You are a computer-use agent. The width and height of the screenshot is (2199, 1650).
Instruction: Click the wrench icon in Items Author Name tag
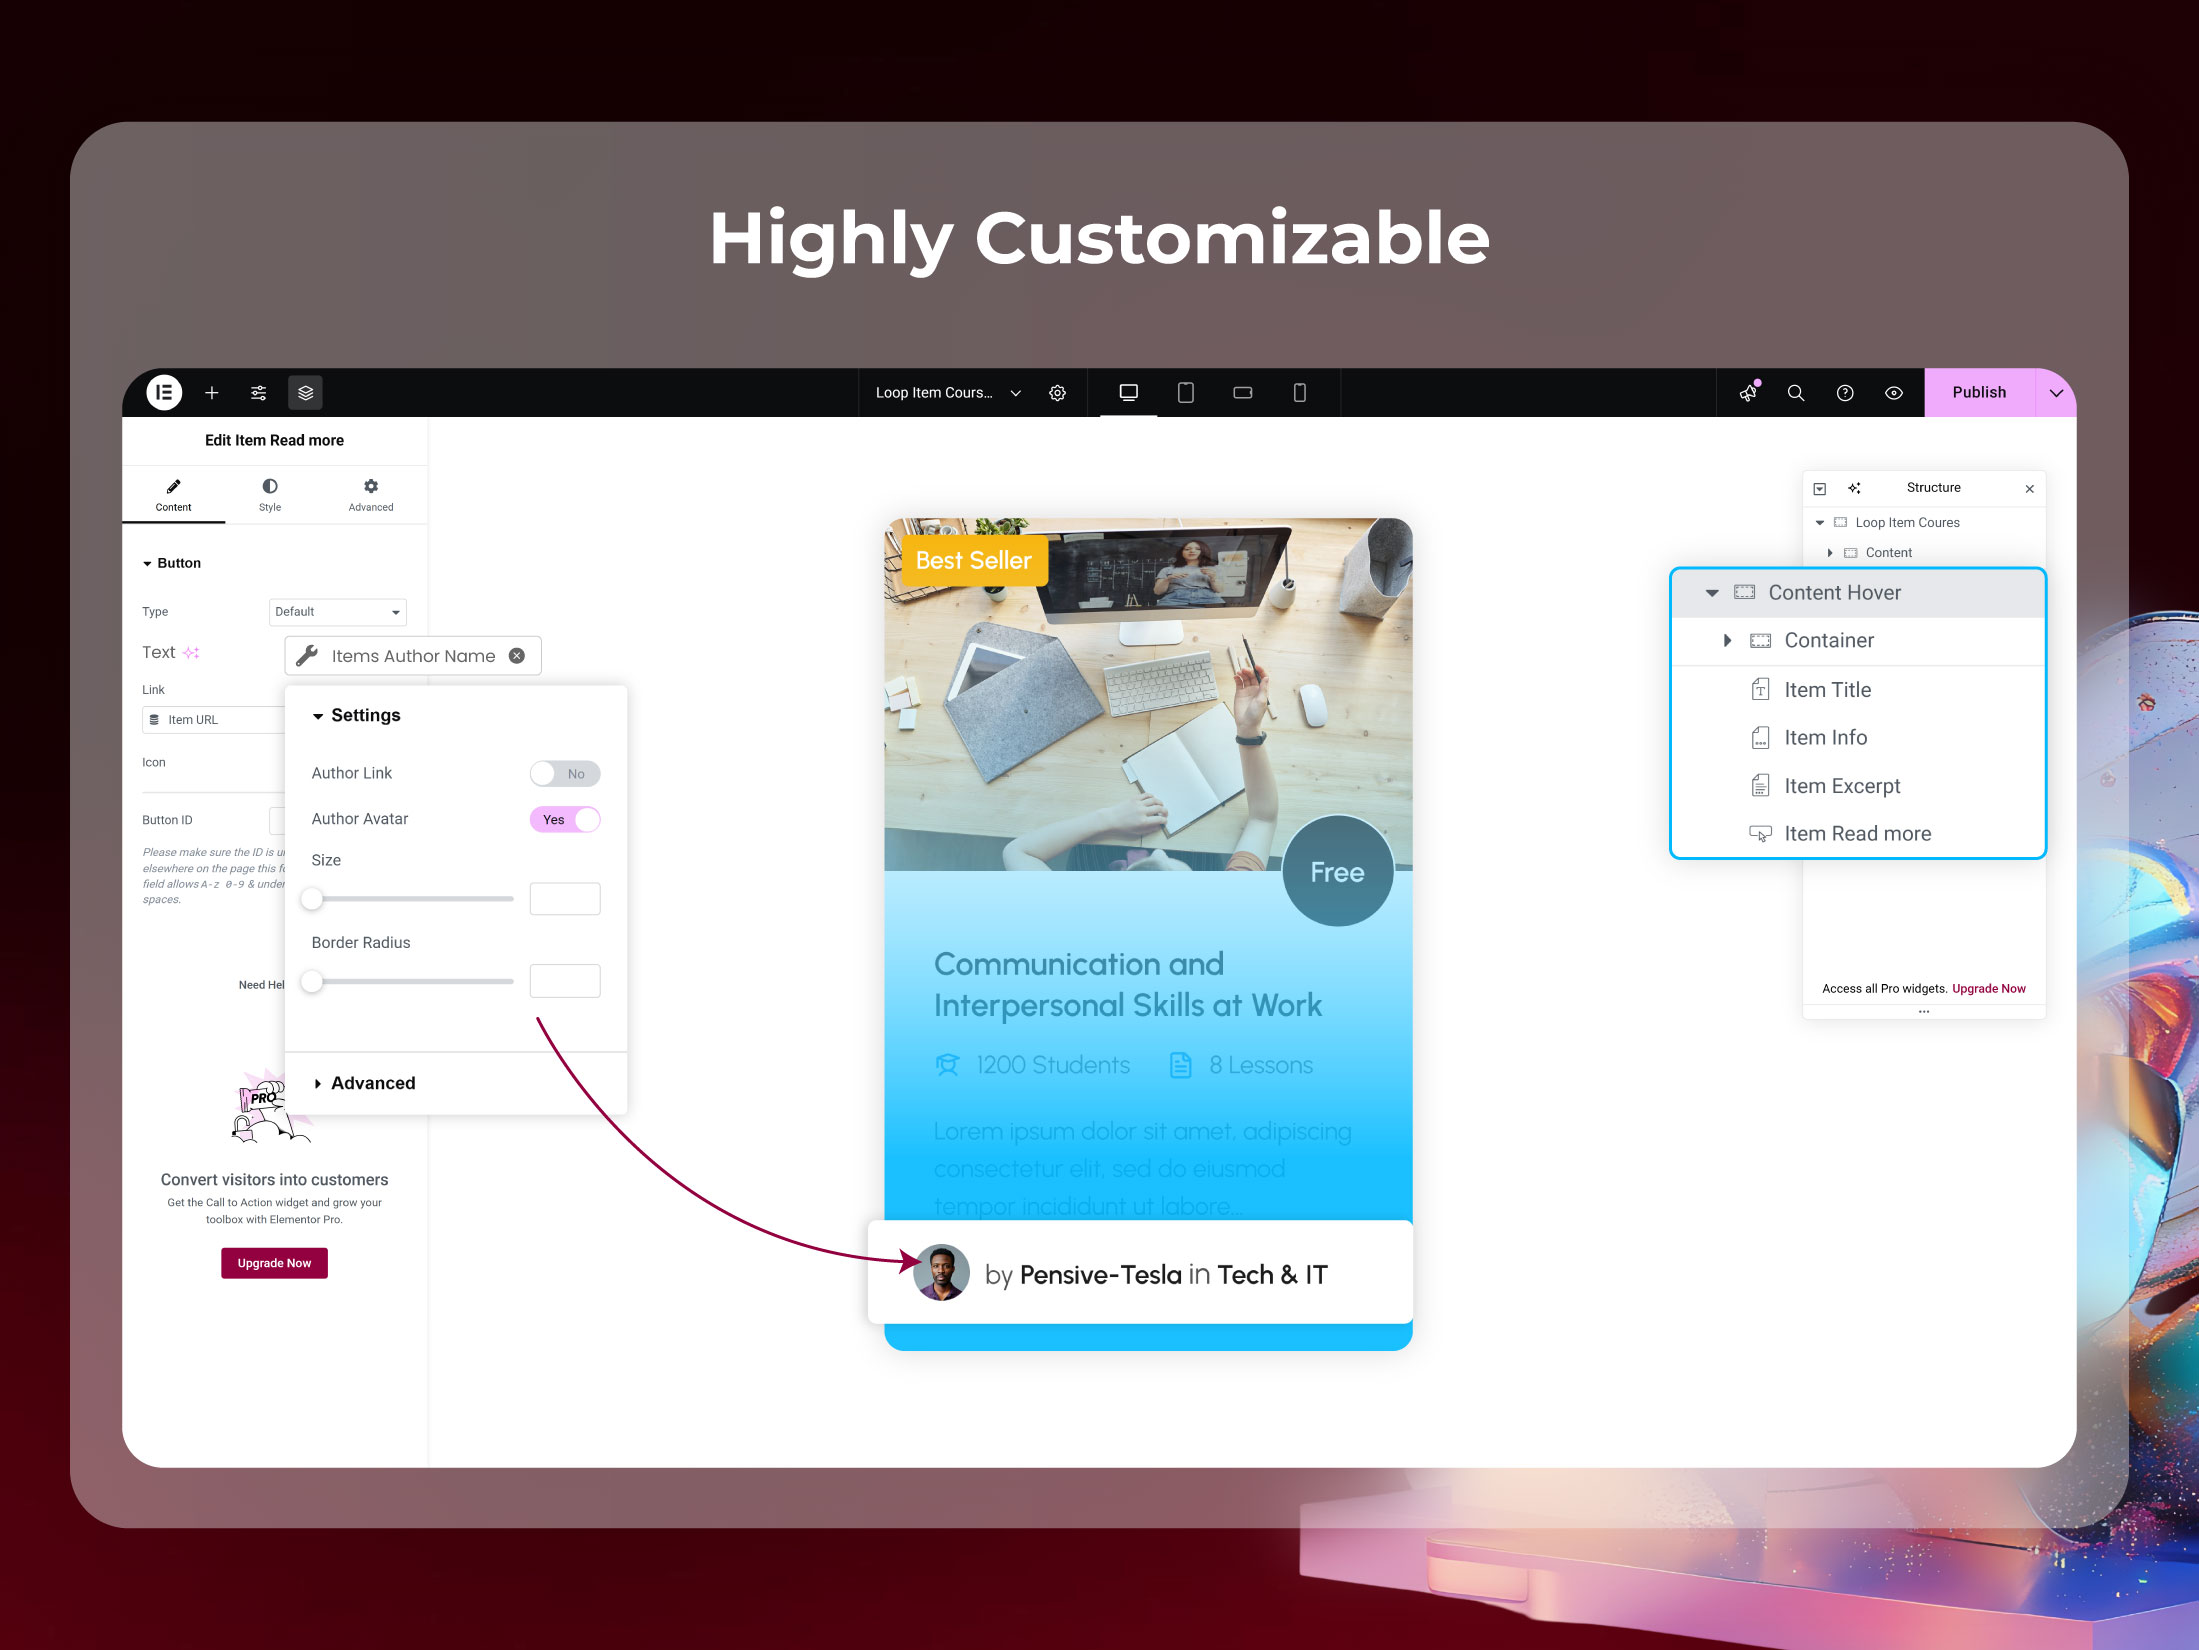coord(307,656)
